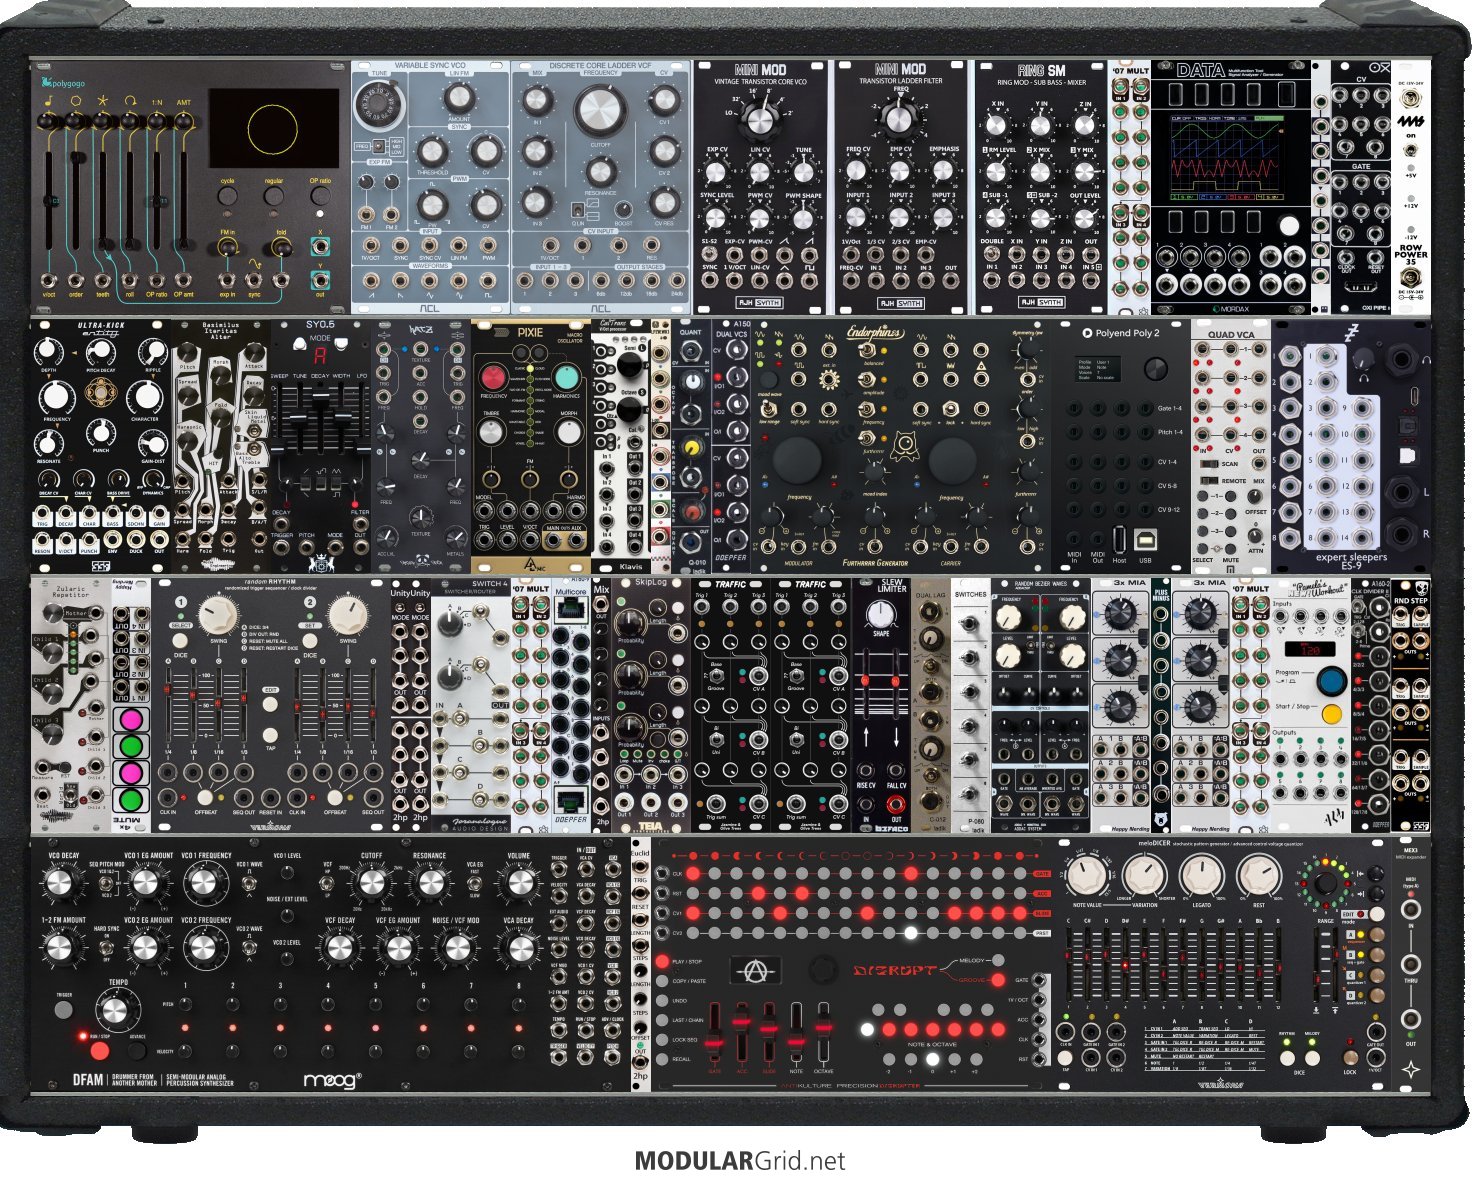1482x1182 pixels.
Task: Toggle the bottom green 4x MUTE button
Action: 130,800
